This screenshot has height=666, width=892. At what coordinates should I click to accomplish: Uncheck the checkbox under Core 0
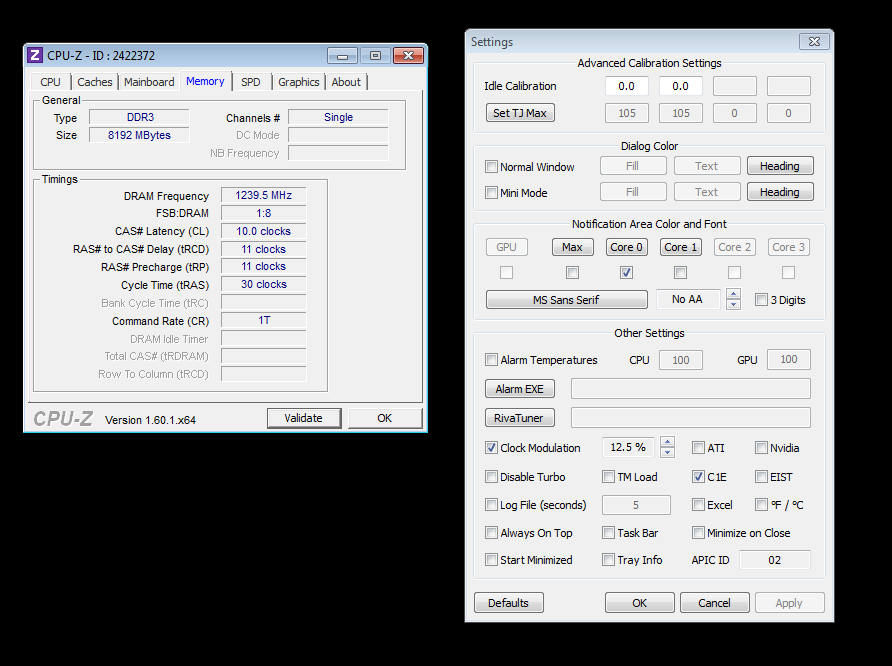(x=626, y=272)
